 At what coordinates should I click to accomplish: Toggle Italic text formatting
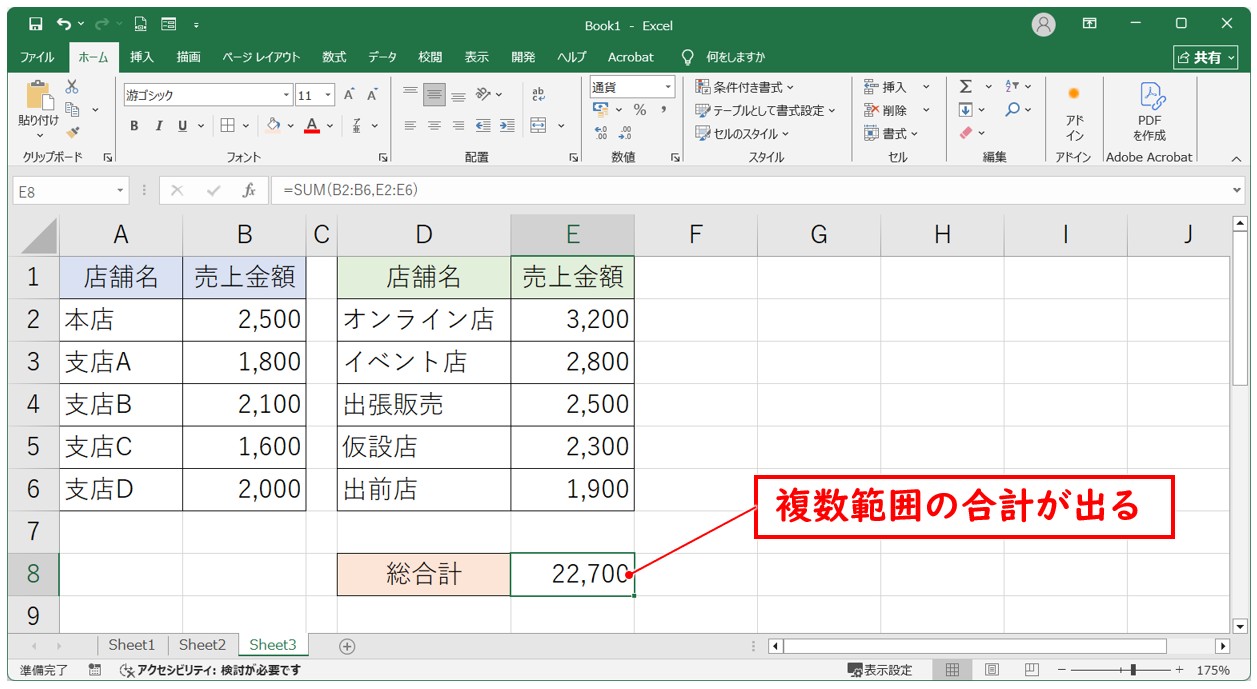click(158, 126)
